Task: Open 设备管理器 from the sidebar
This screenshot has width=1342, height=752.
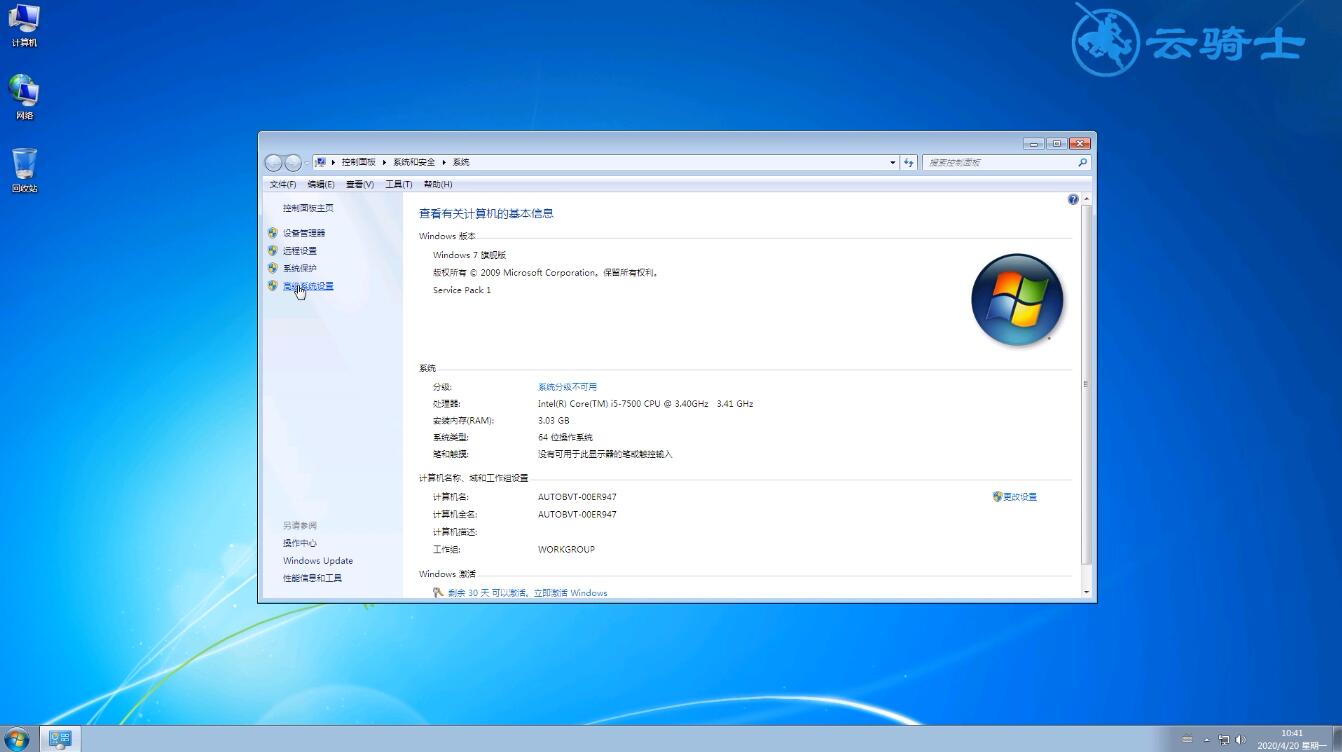Action: pyautogui.click(x=304, y=233)
